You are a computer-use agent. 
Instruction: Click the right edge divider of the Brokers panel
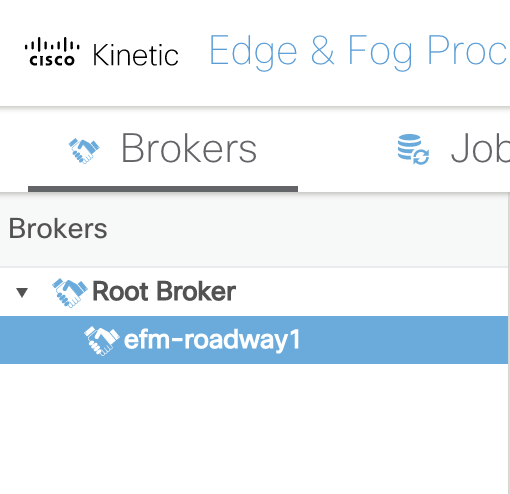[509, 343]
